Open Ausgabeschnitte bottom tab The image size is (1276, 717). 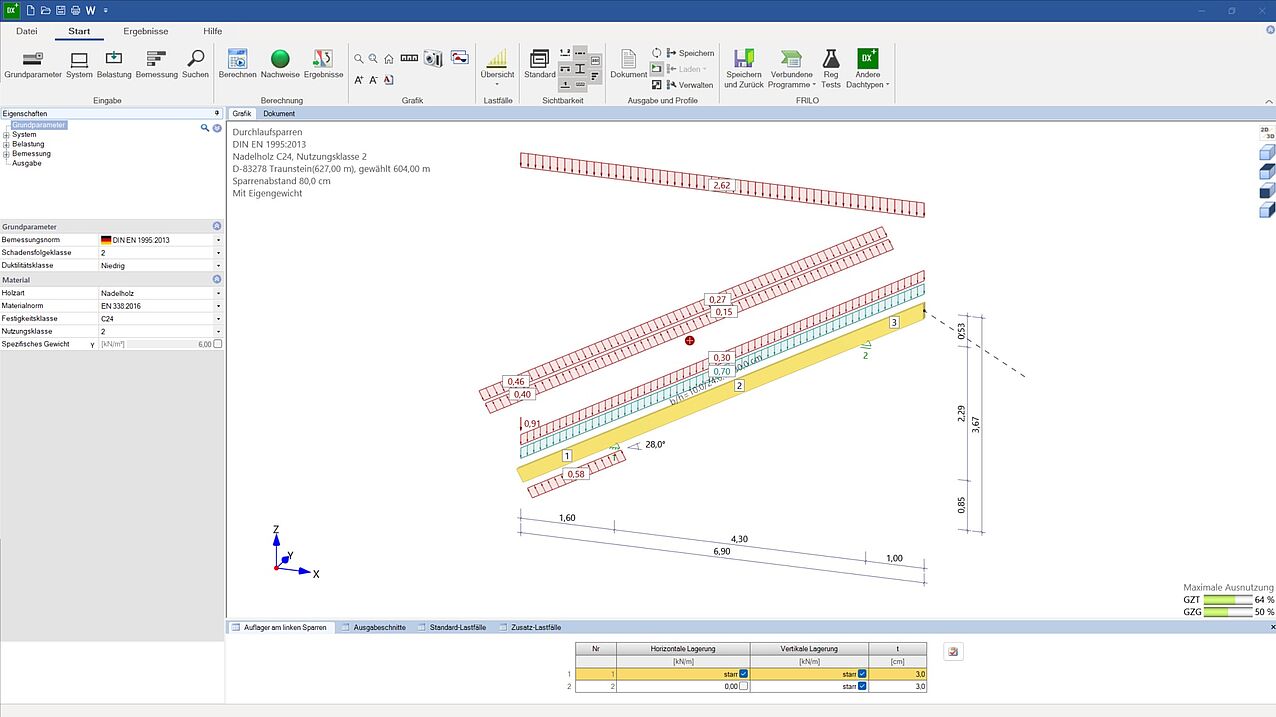point(373,627)
